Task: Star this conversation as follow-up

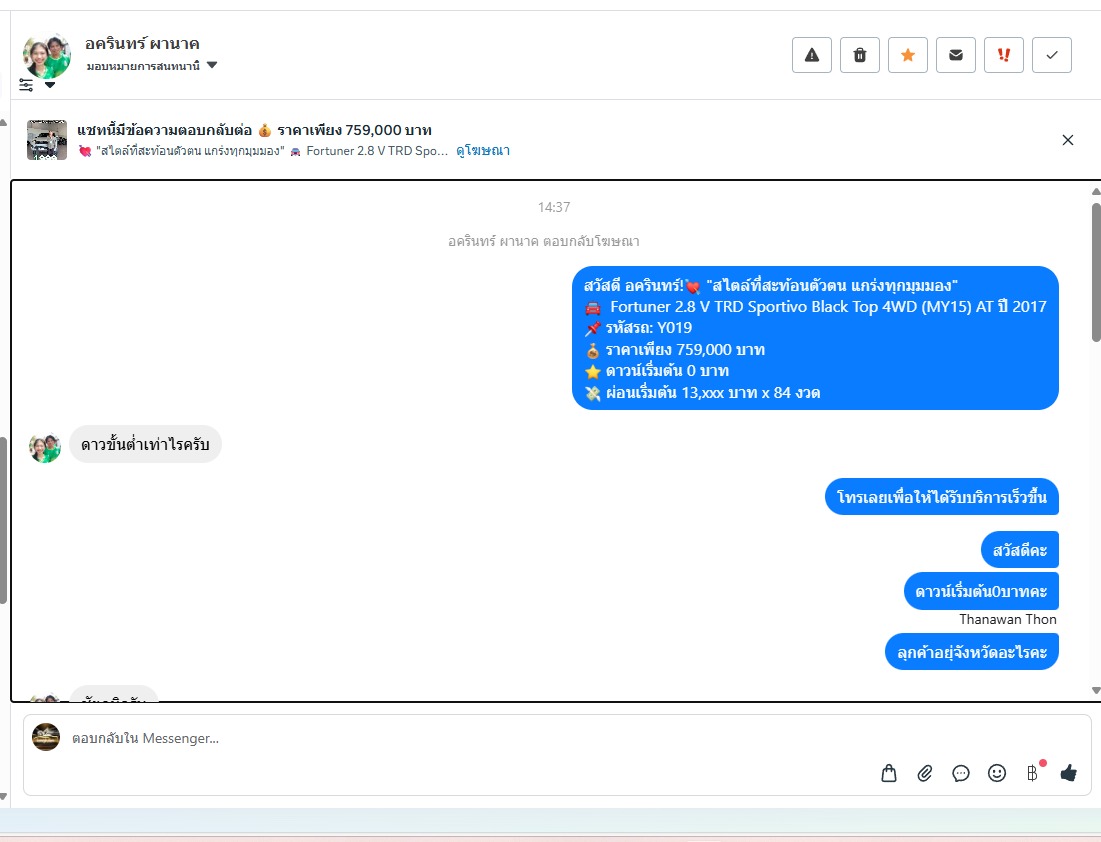Action: click(x=907, y=55)
